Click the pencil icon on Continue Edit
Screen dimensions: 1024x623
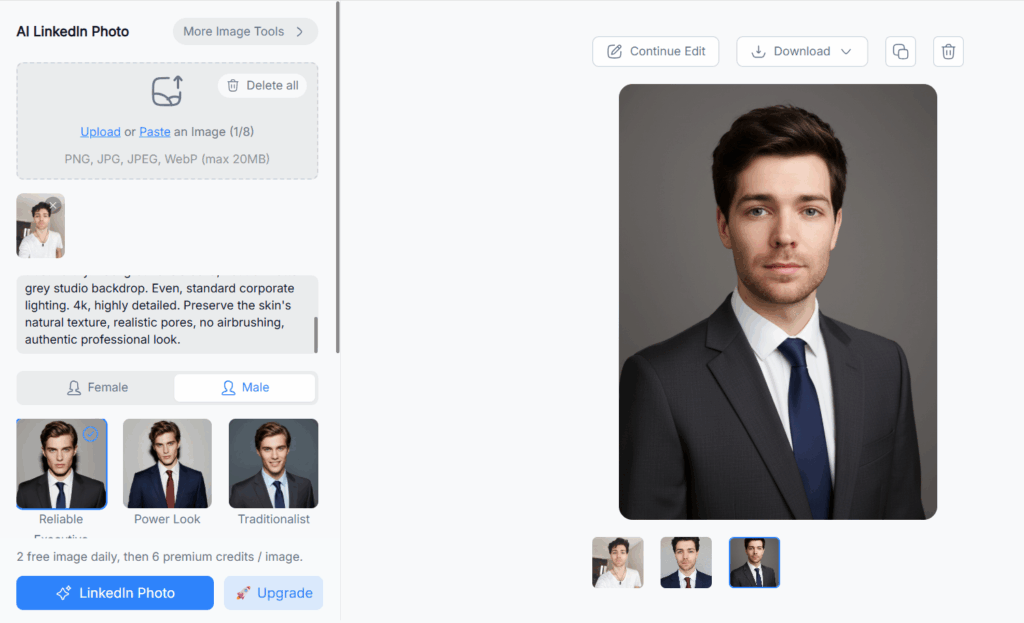coord(615,51)
